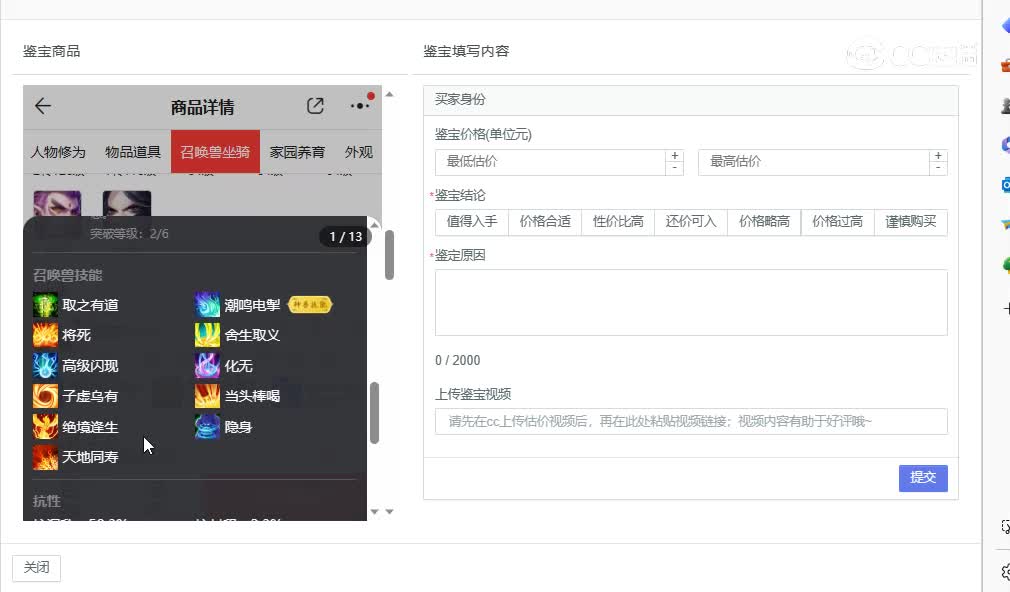This screenshot has height=592, width=1010.
Task: Choose the 价格过高 conclusion option
Action: click(x=837, y=222)
